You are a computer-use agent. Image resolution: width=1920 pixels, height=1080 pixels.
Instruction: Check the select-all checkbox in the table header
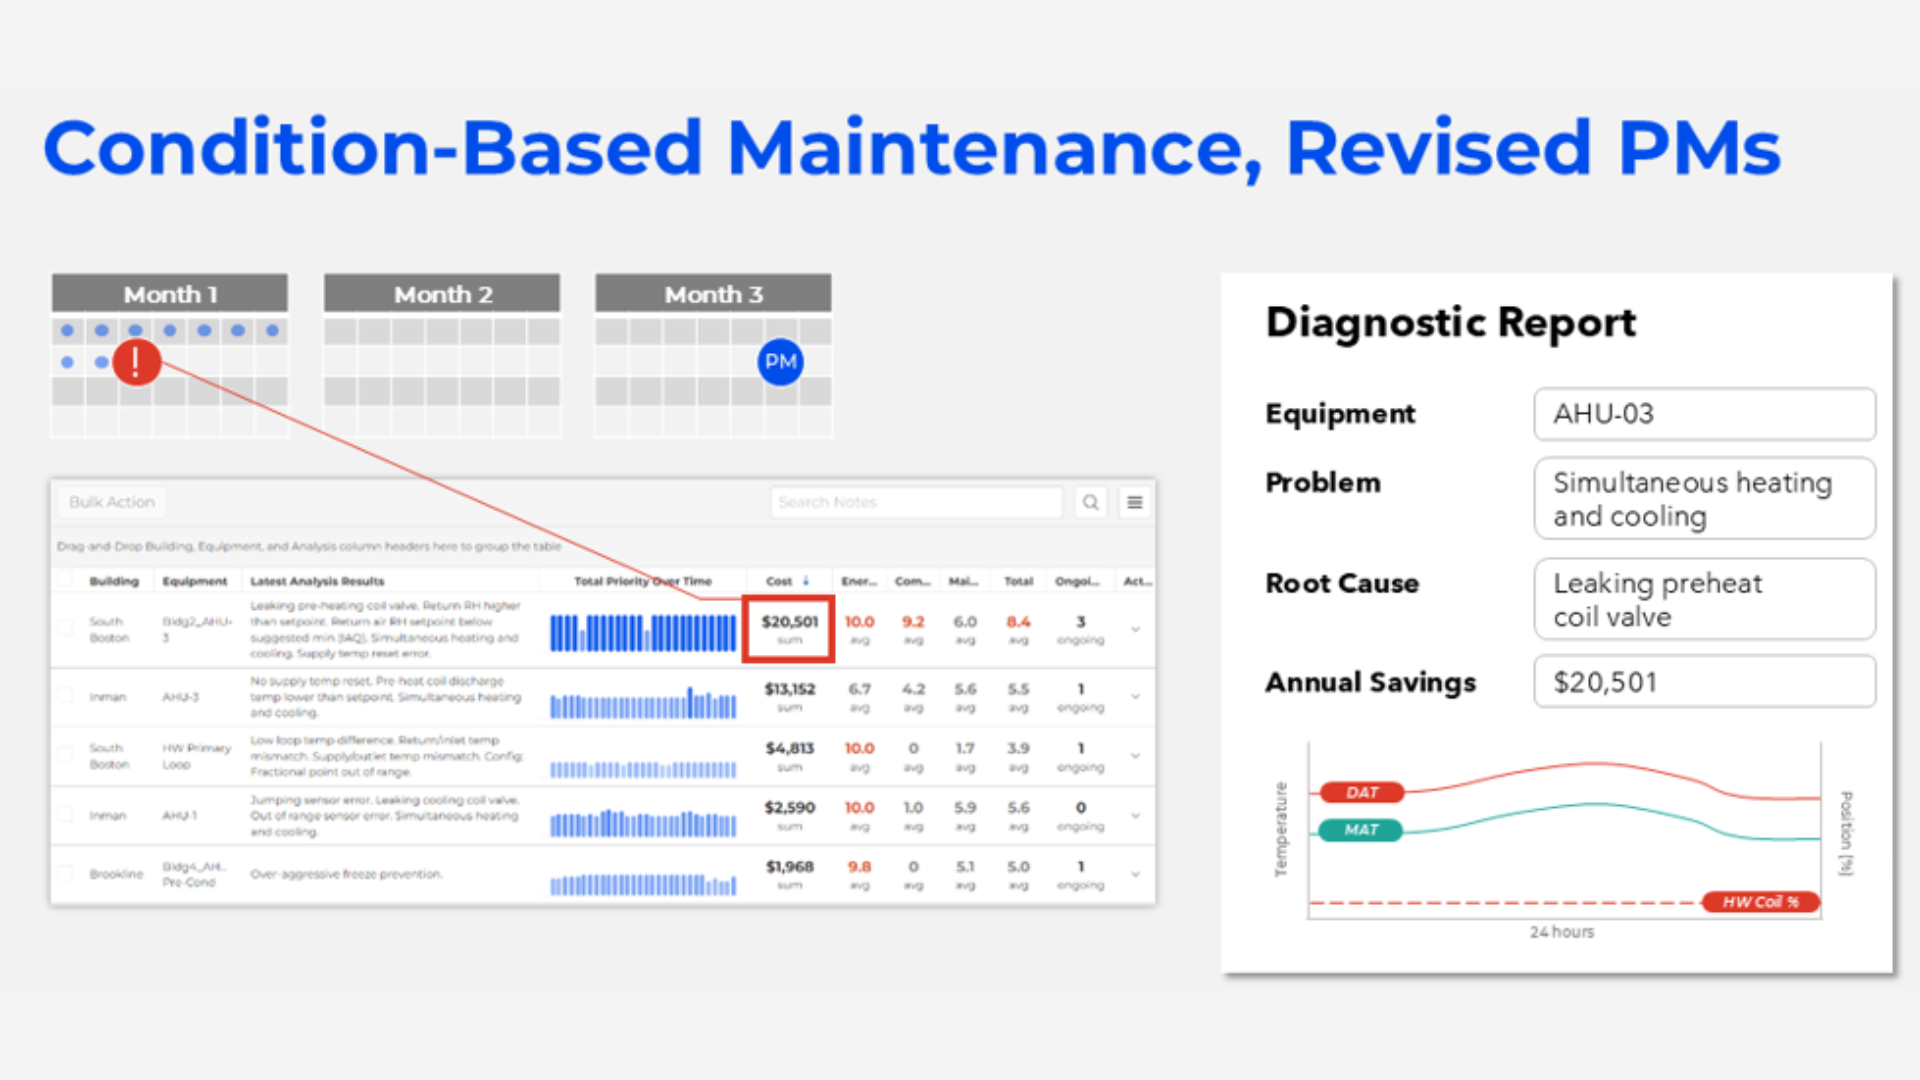(x=66, y=580)
